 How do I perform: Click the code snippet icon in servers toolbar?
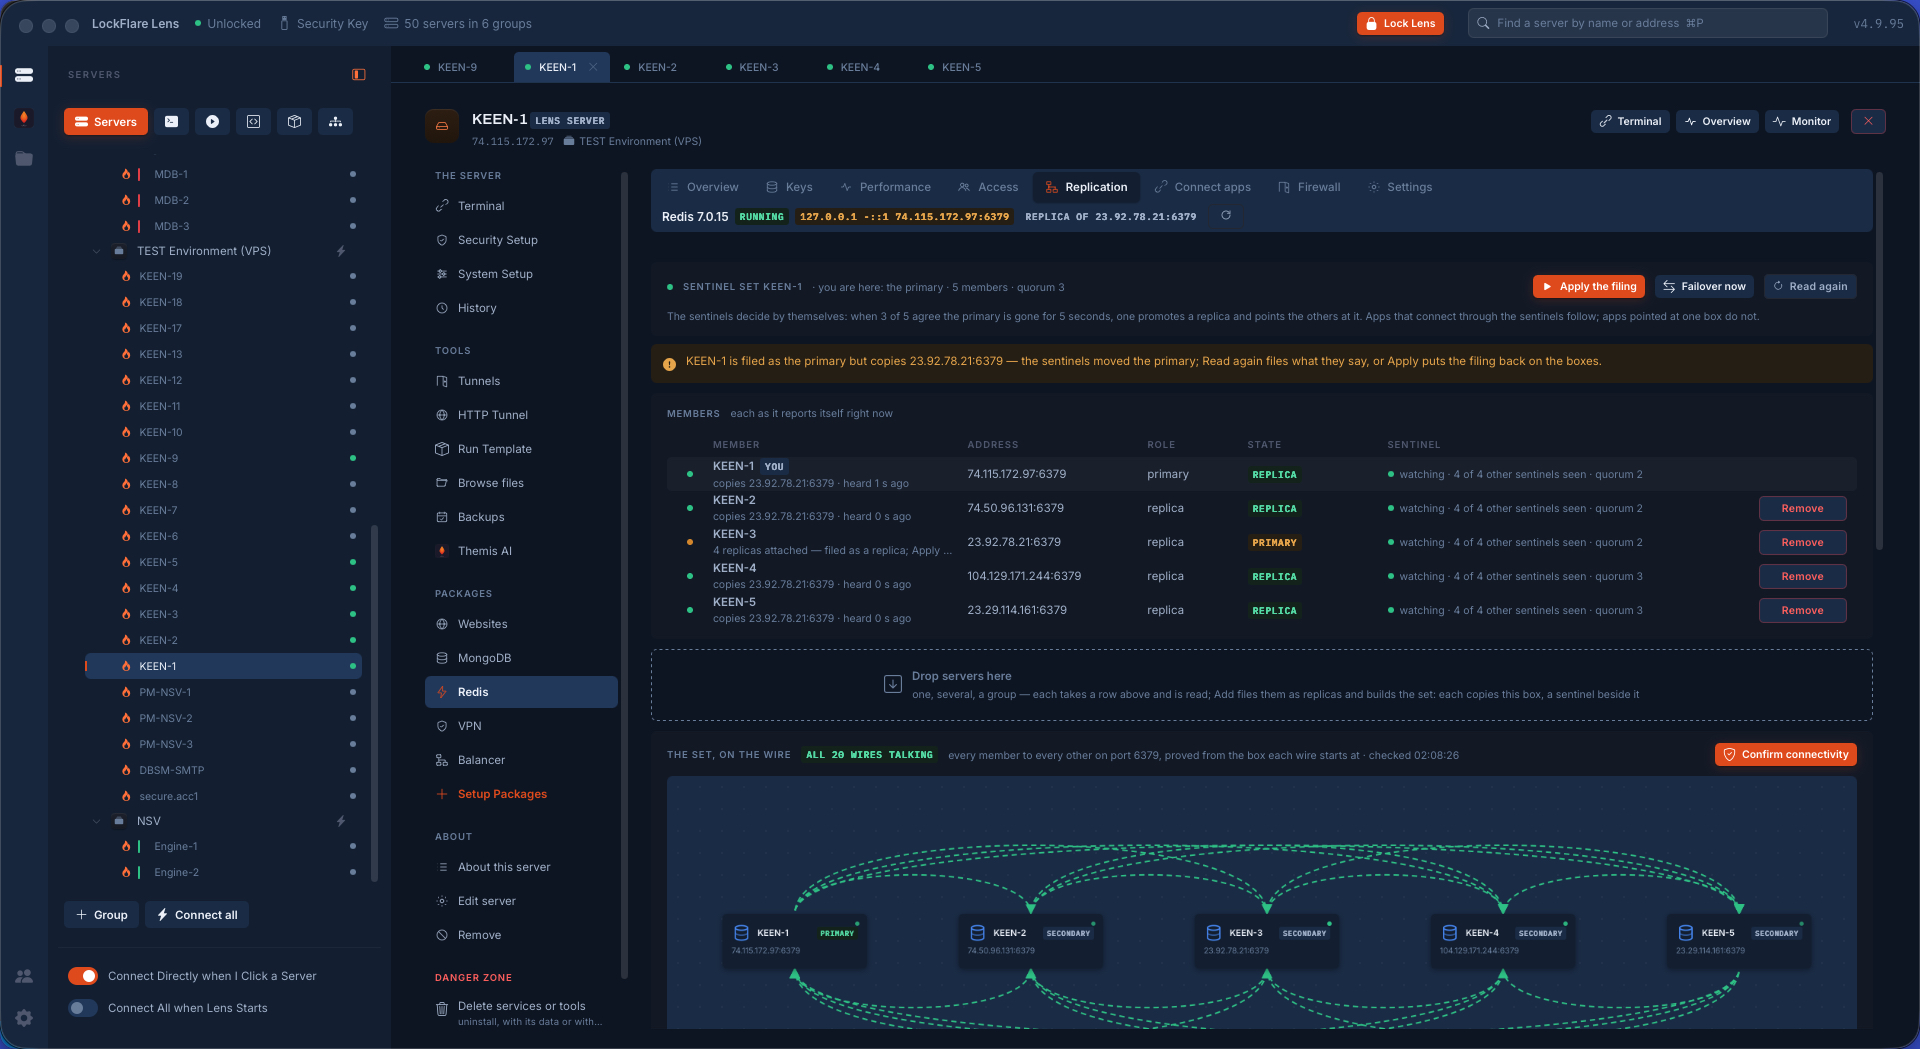pyautogui.click(x=253, y=122)
